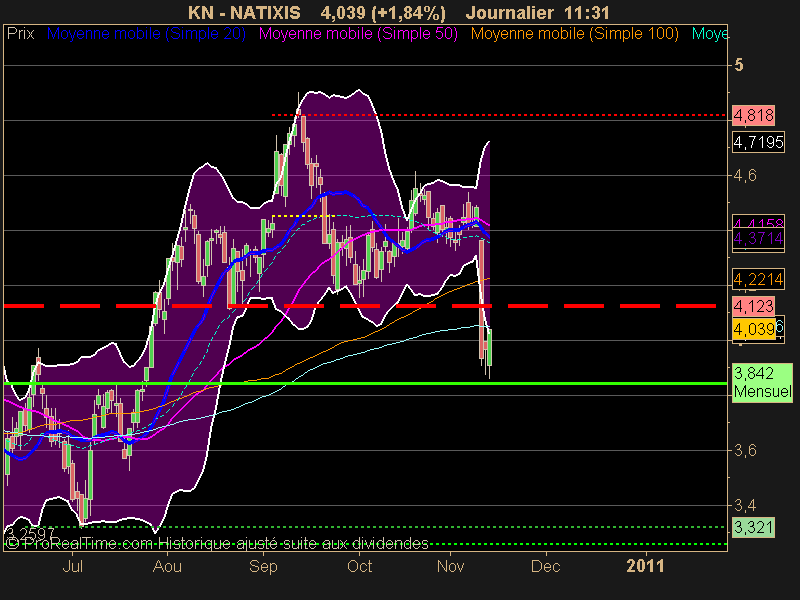Click the solid green Mensuel support line
Screen dimensions: 800x600
coord(365,383)
